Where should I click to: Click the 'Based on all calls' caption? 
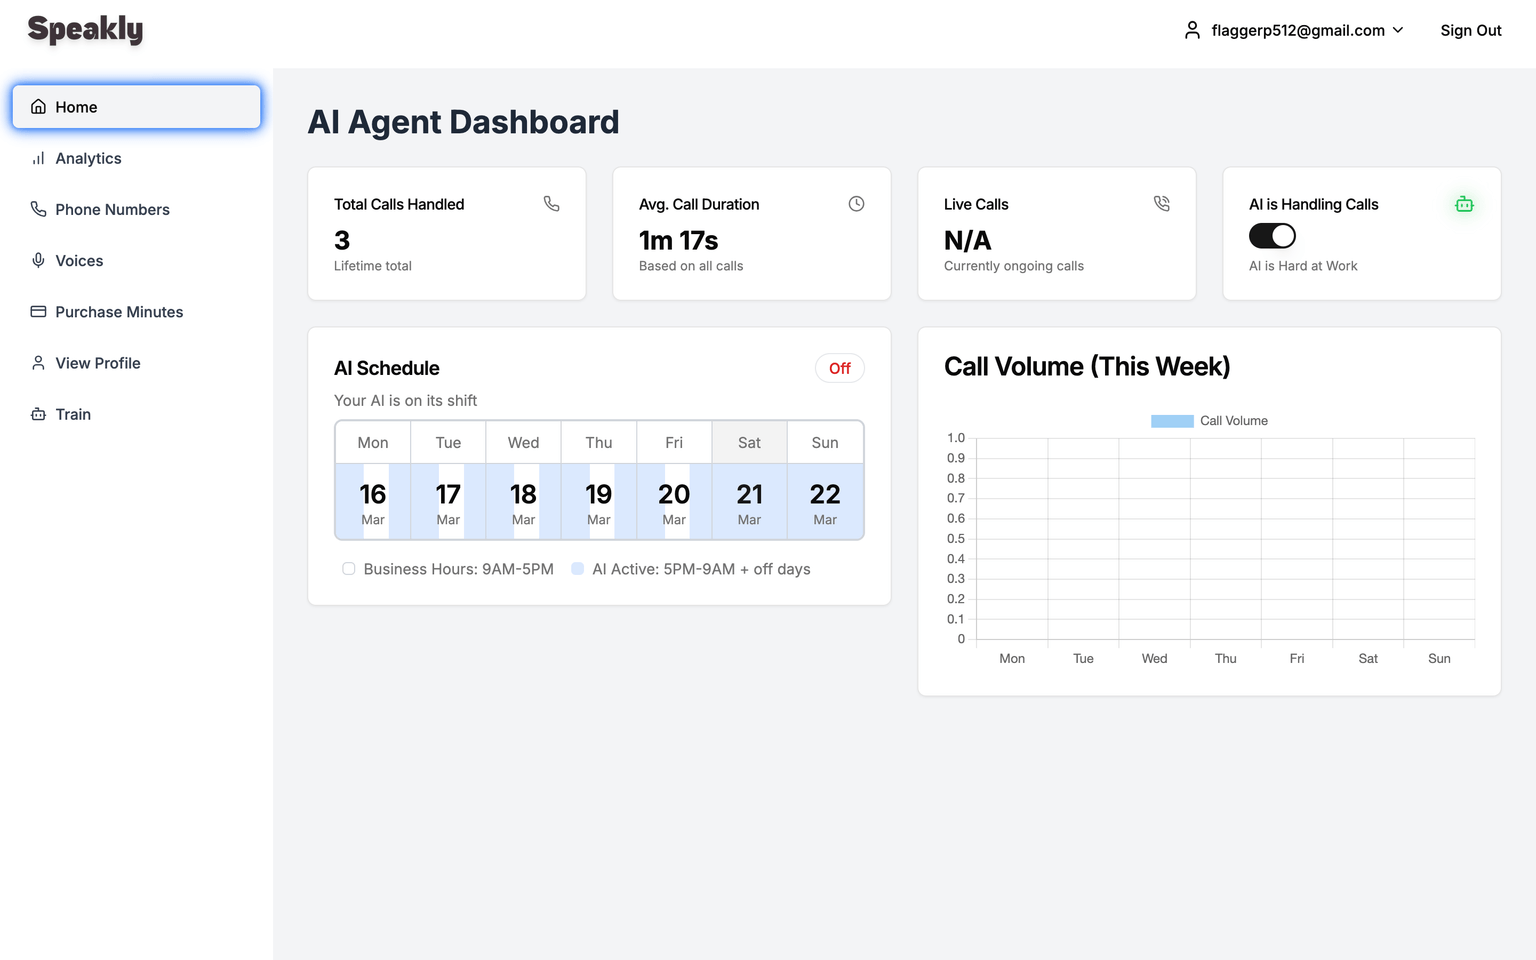691,266
